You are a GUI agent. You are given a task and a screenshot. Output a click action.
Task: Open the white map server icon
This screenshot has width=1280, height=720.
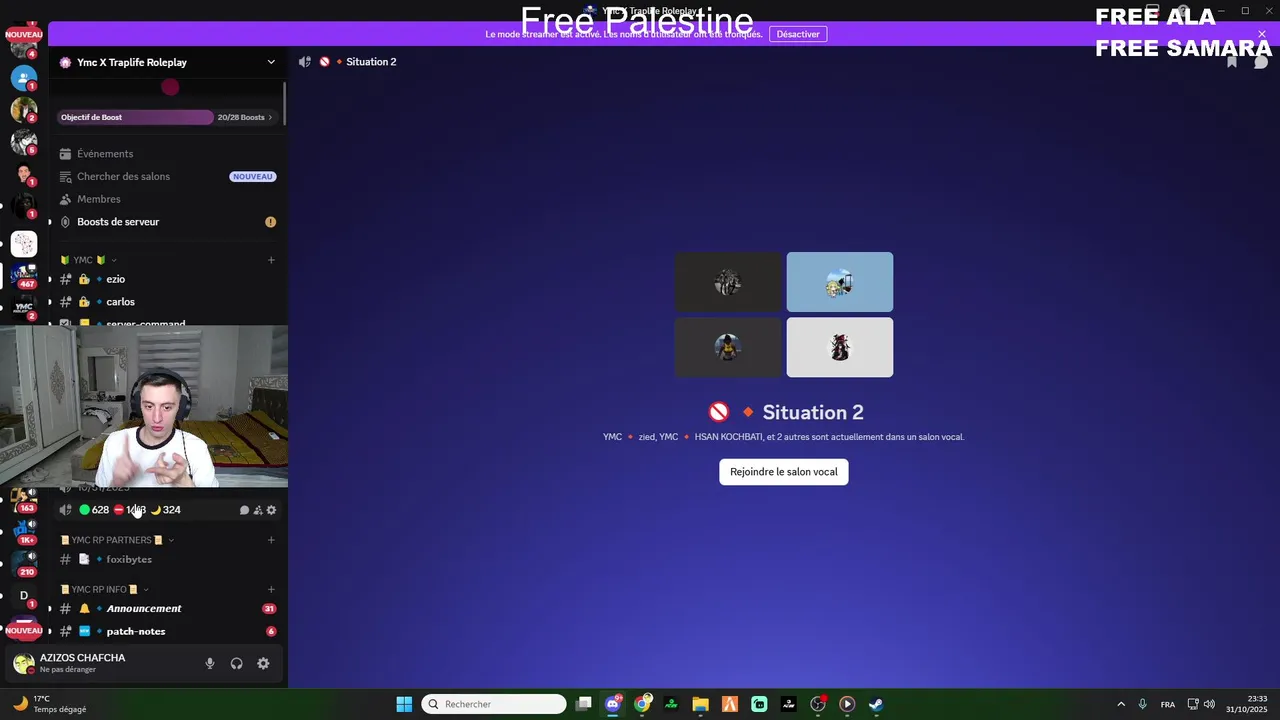(24, 244)
